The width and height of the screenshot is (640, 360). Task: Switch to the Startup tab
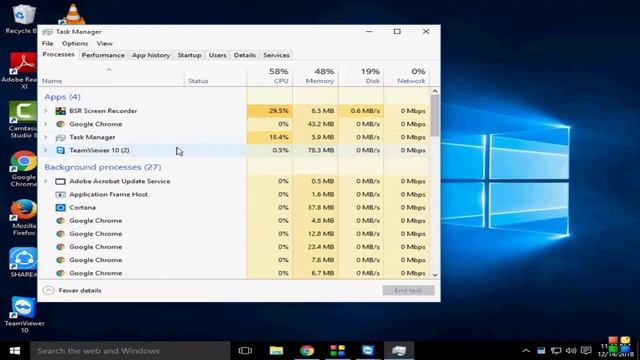(189, 55)
